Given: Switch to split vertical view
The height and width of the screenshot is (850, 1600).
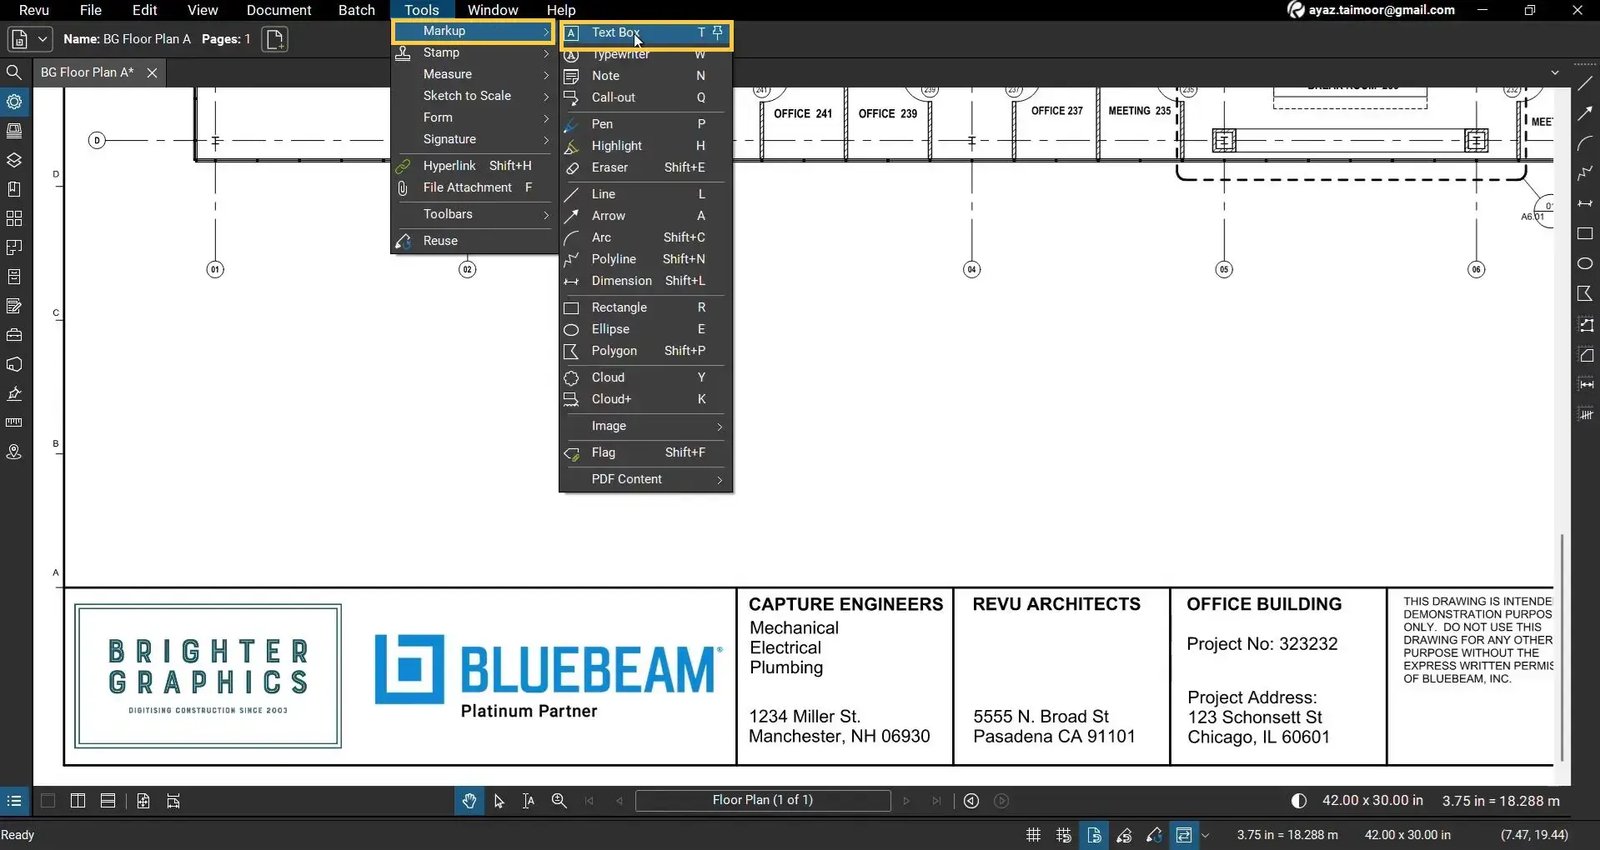Looking at the screenshot, I should [x=78, y=801].
